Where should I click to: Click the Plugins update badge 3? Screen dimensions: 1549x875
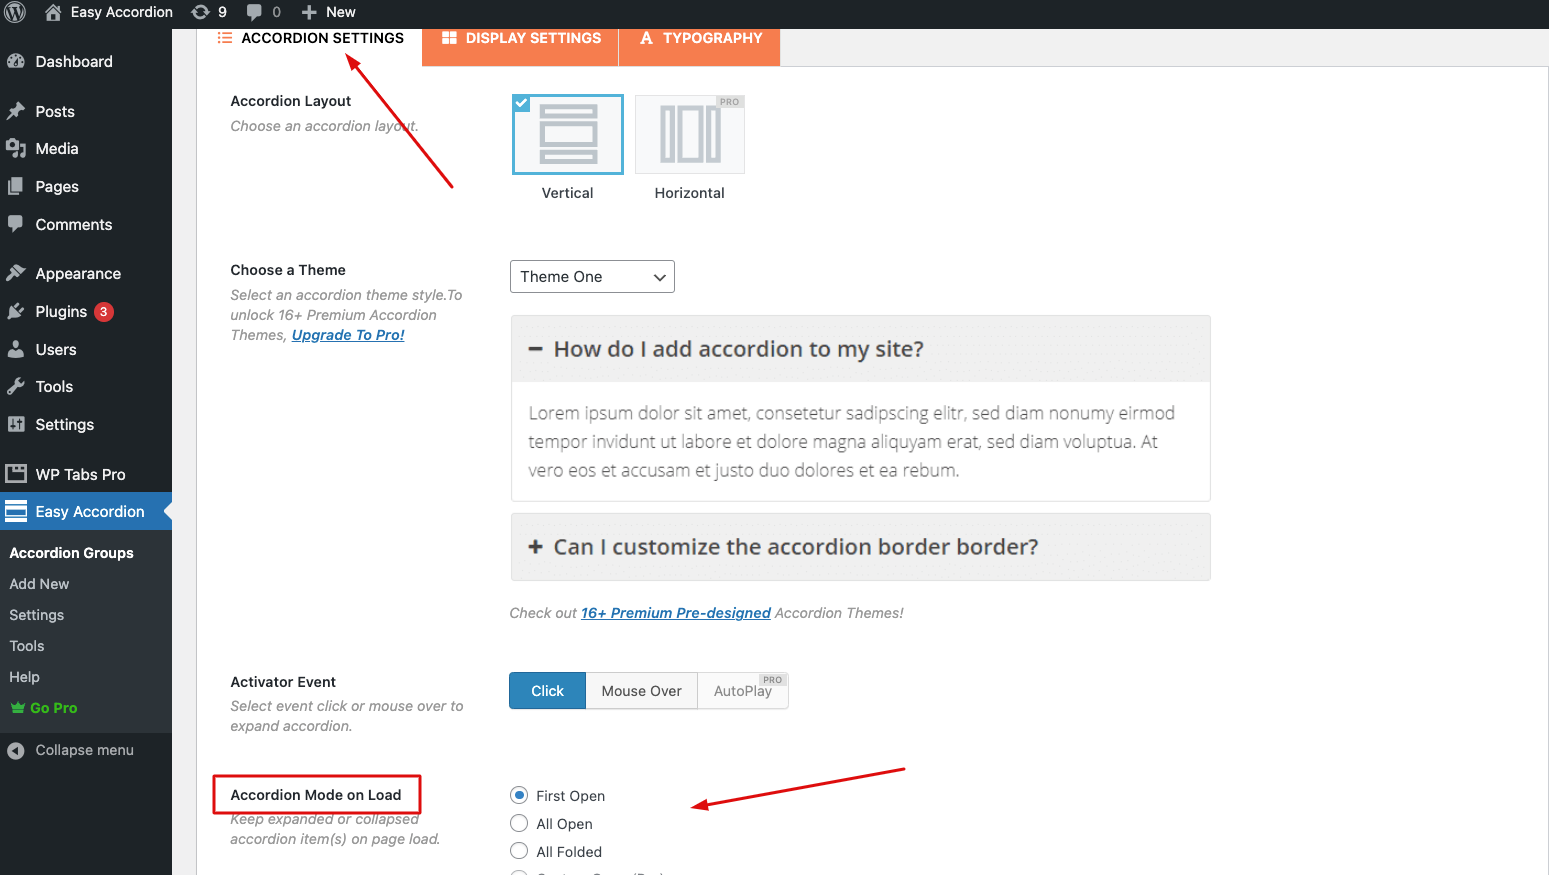(x=104, y=311)
